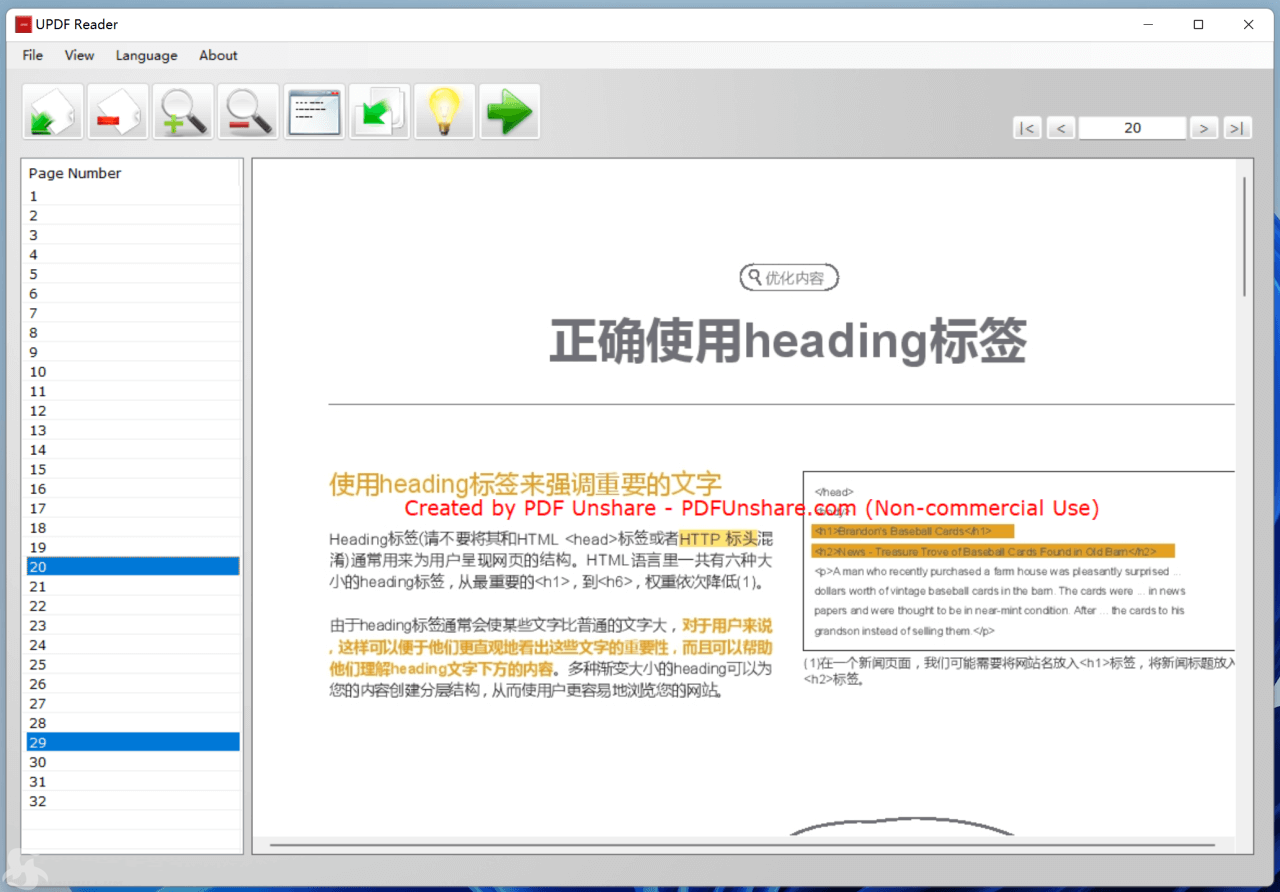Select page 18 in the page list

pyautogui.click(x=133, y=528)
